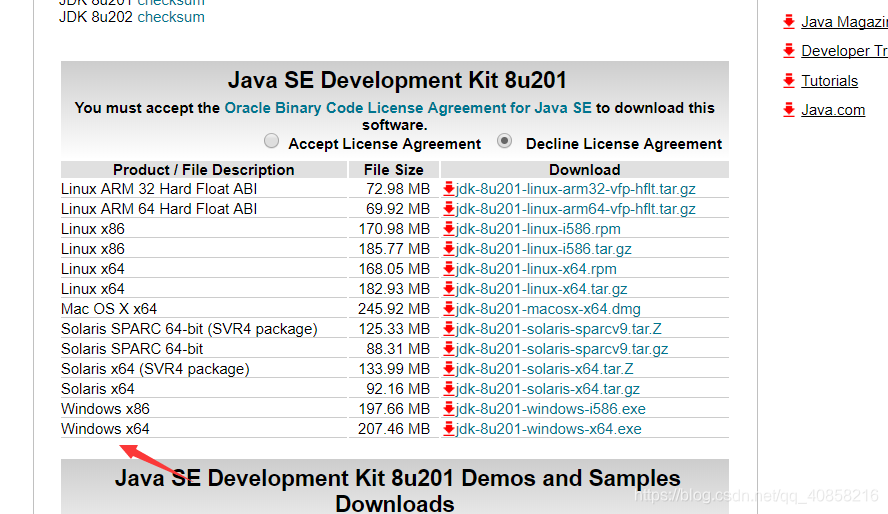Click 197.66 MB file size cell
Screen dimensions: 888x514
coord(394,409)
